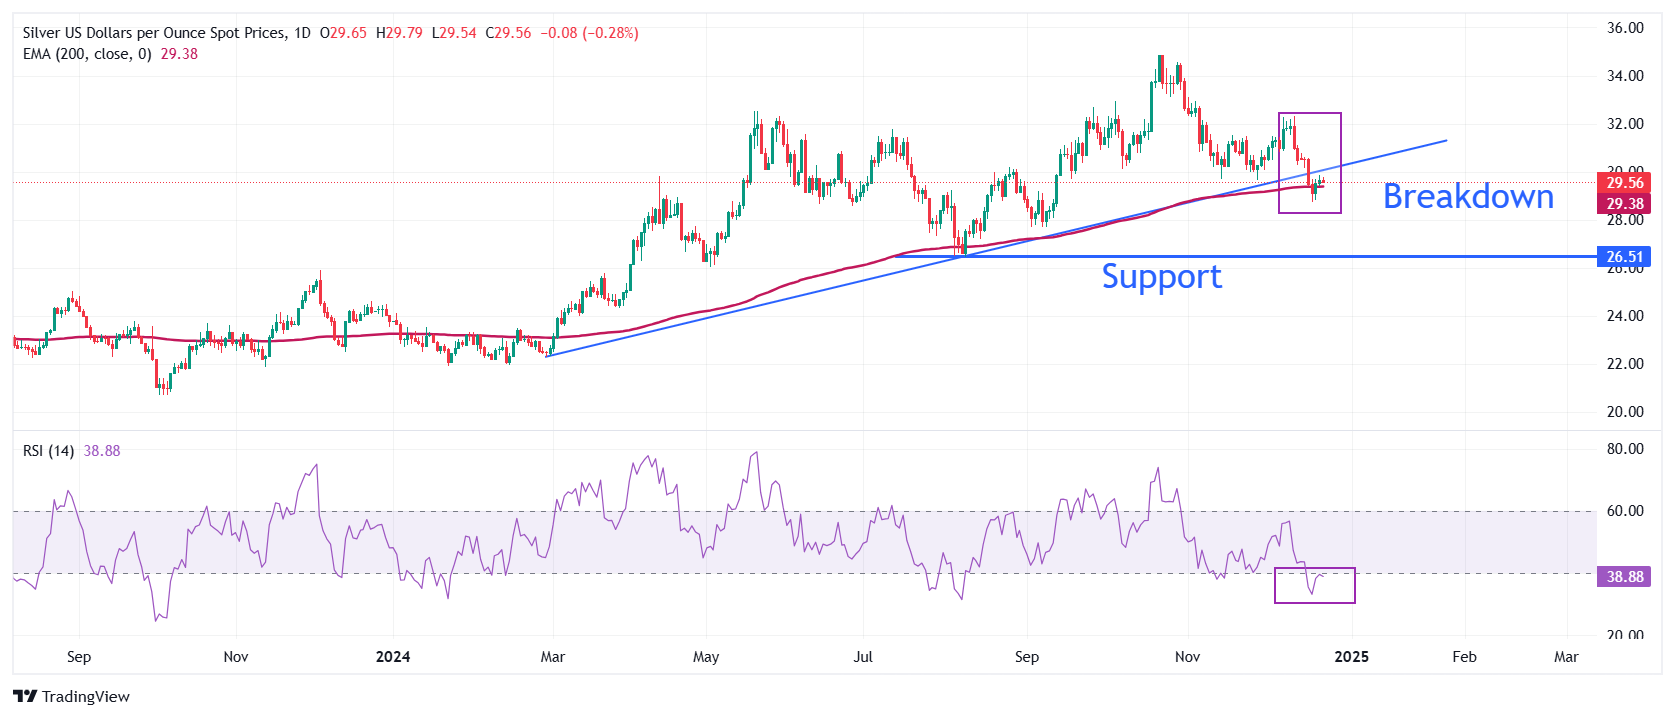Select the purple rectangle on price candles
The height and width of the screenshot is (718, 1675).
[x=1309, y=114]
